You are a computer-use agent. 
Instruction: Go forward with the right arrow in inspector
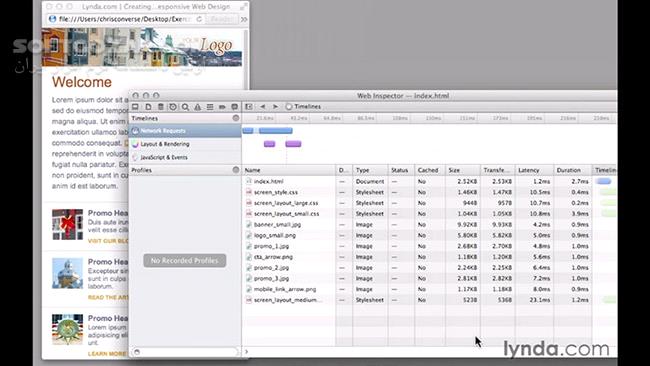tap(275, 107)
